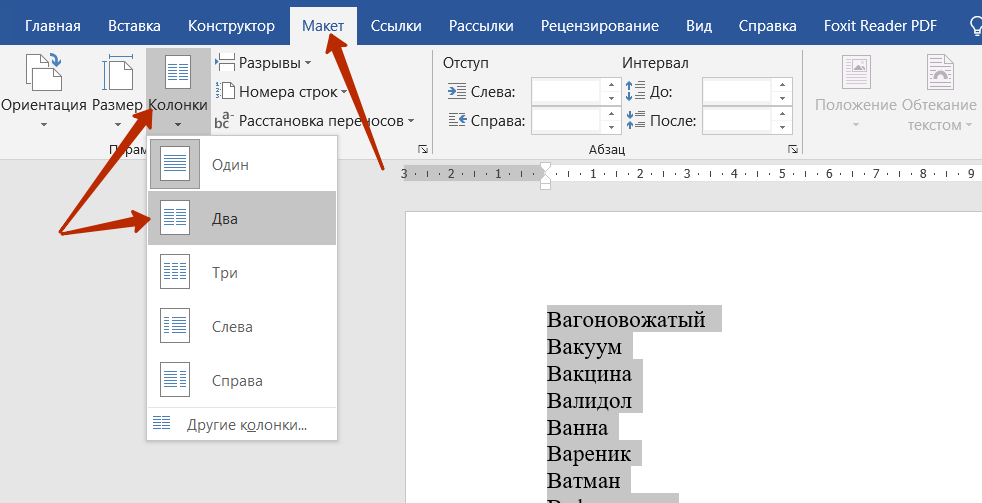
Task: Click the three-column icon beside Три
Action: [175, 271]
